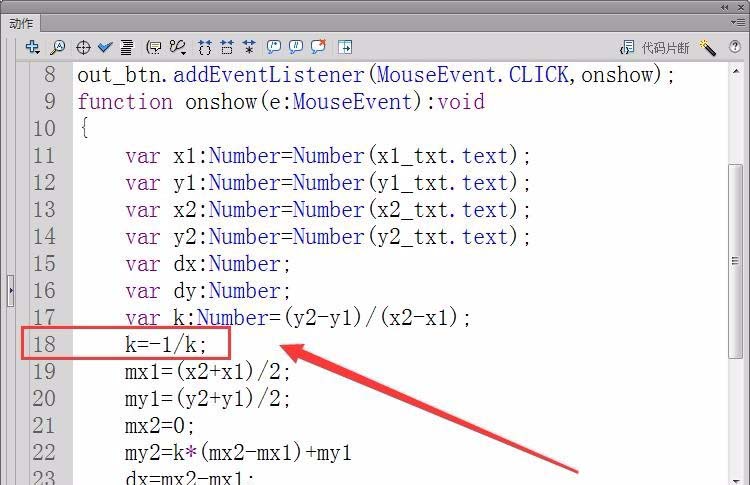Image resolution: width=750 pixels, height=485 pixels.
Task: Open the code snippets (代码片断) panel
Action: tap(655, 47)
